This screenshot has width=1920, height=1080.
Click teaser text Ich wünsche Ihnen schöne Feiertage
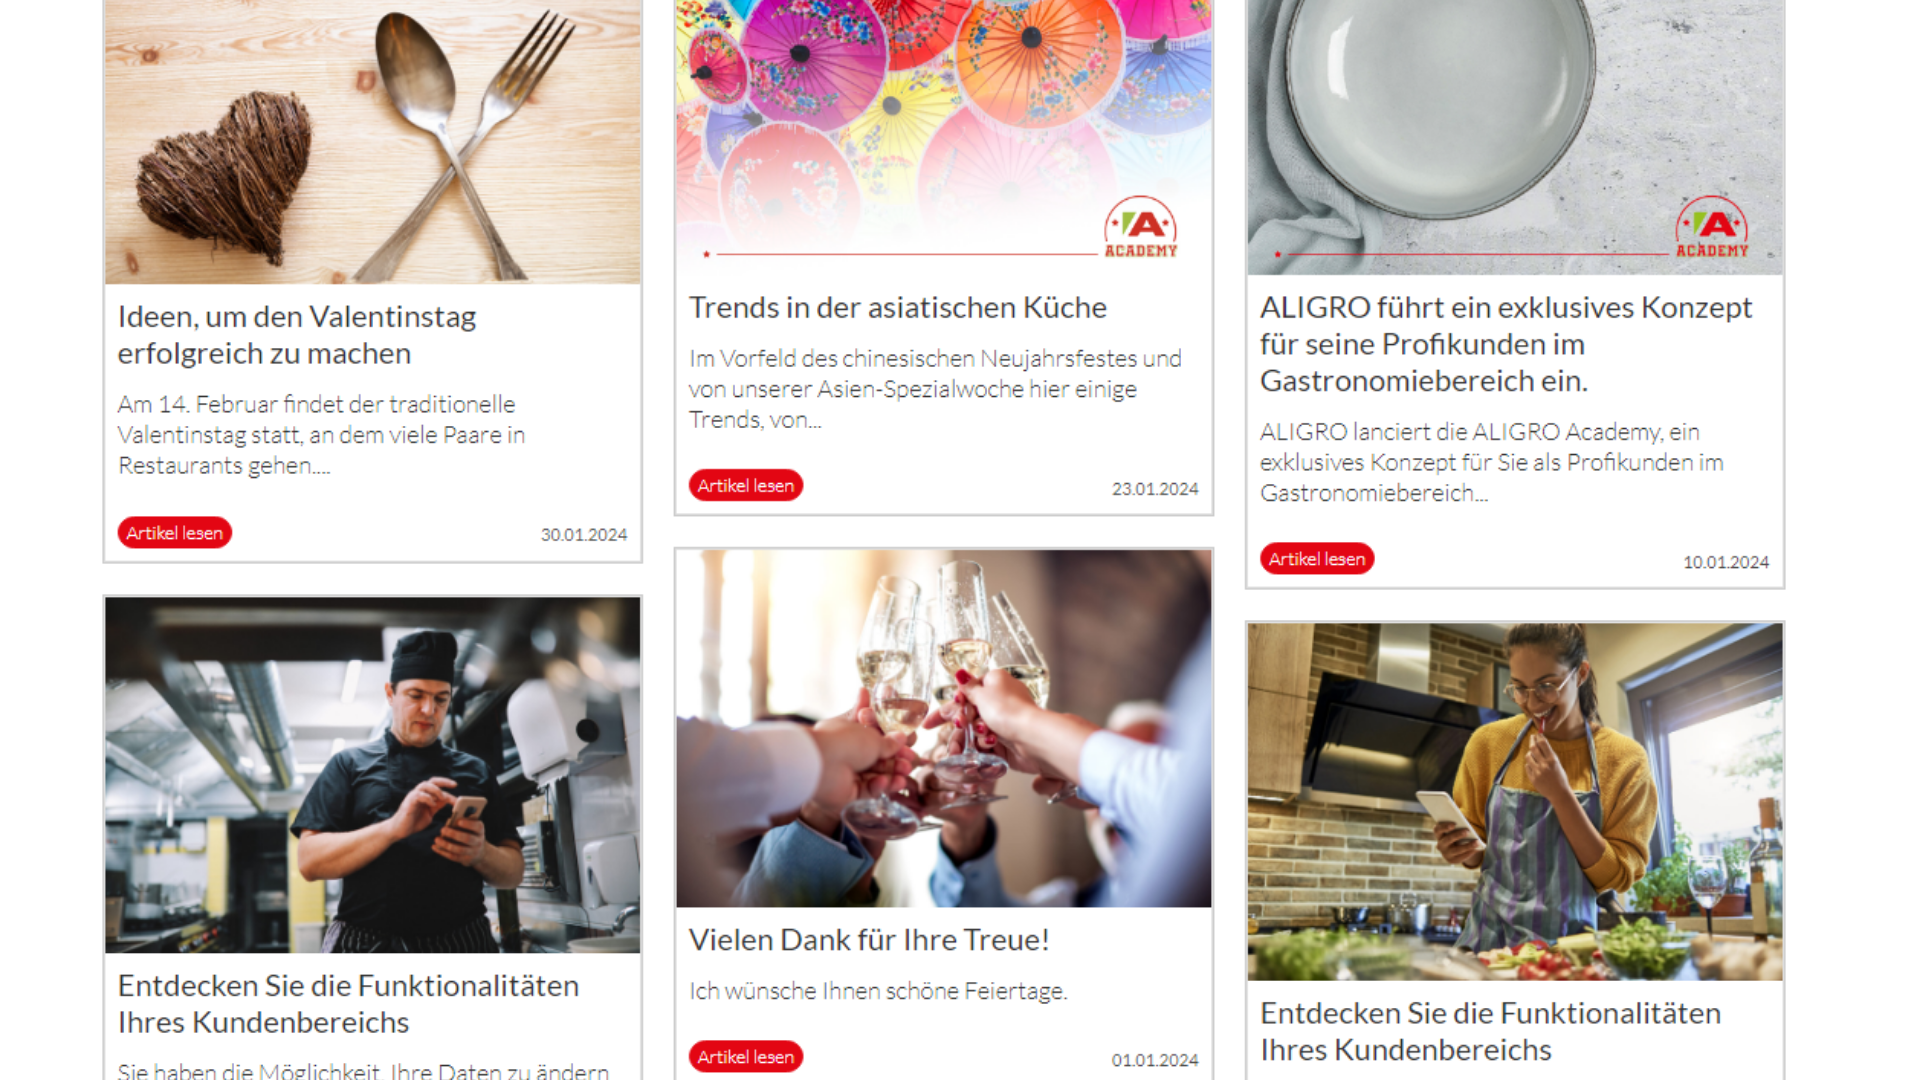click(878, 991)
